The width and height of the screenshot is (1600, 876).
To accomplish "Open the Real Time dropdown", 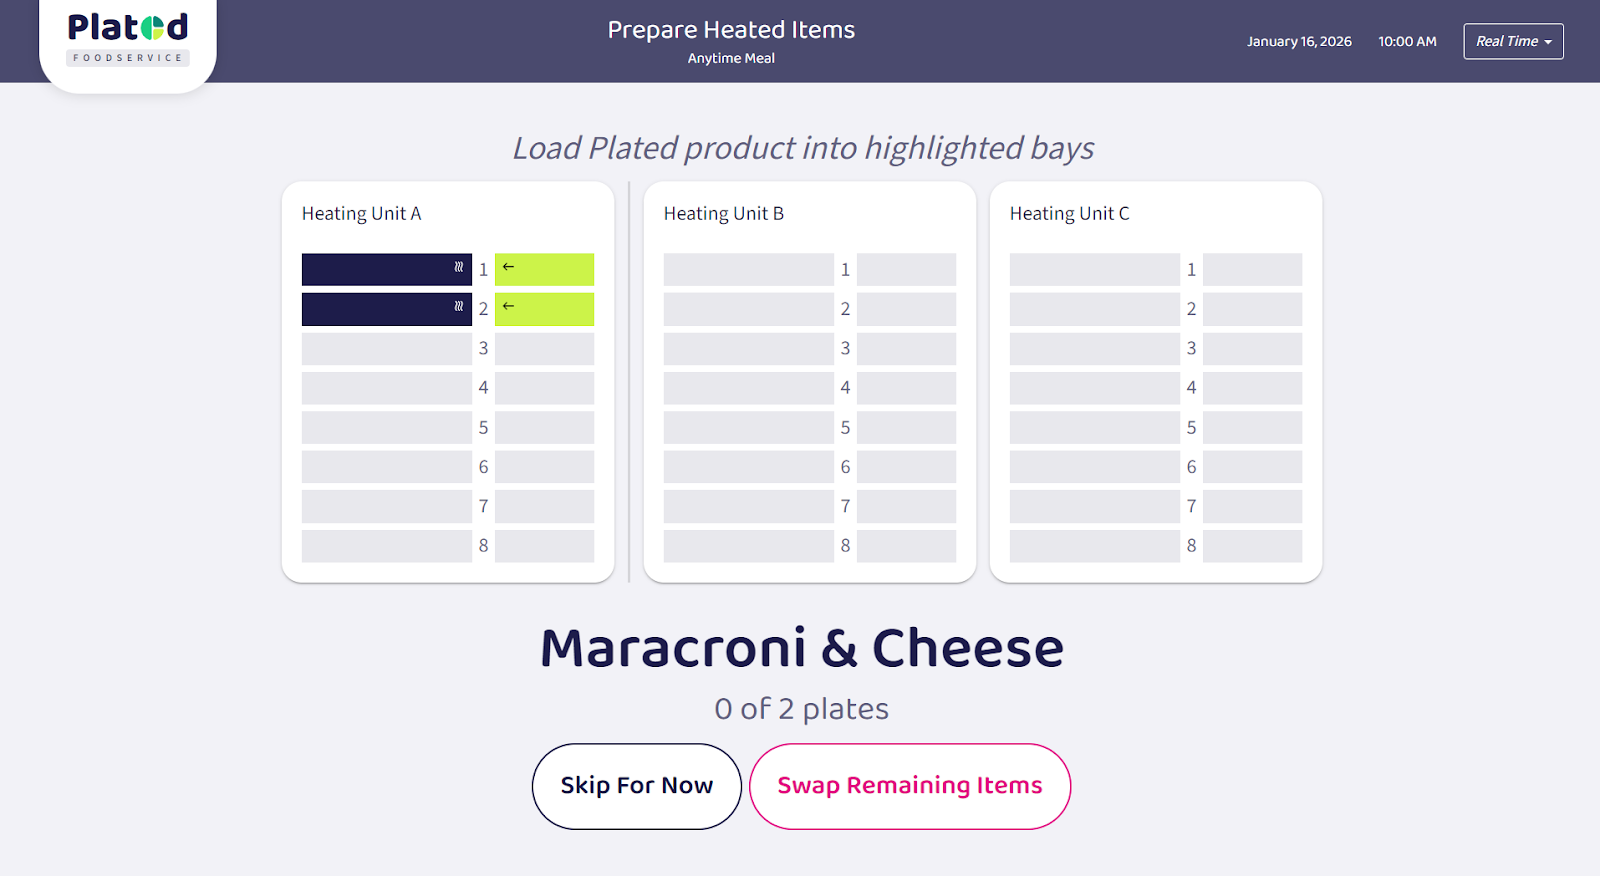I will 1513,41.
